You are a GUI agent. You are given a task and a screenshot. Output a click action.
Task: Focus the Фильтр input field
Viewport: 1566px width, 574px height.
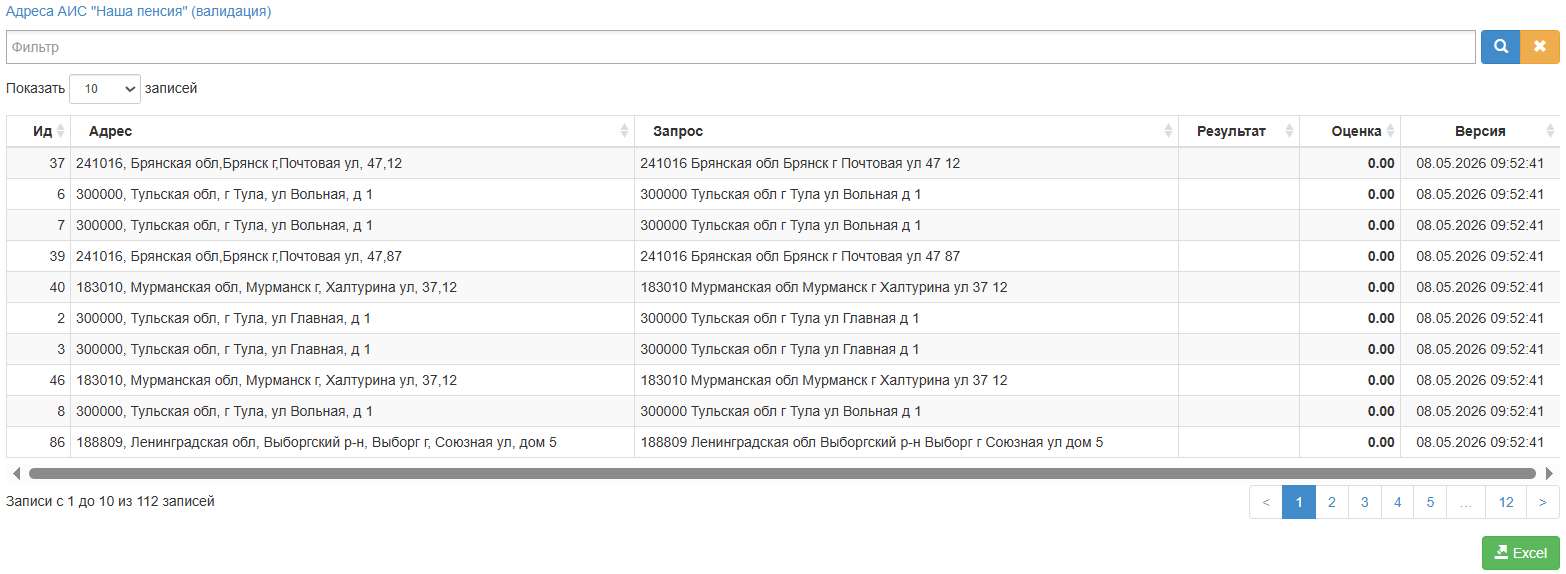click(x=741, y=47)
